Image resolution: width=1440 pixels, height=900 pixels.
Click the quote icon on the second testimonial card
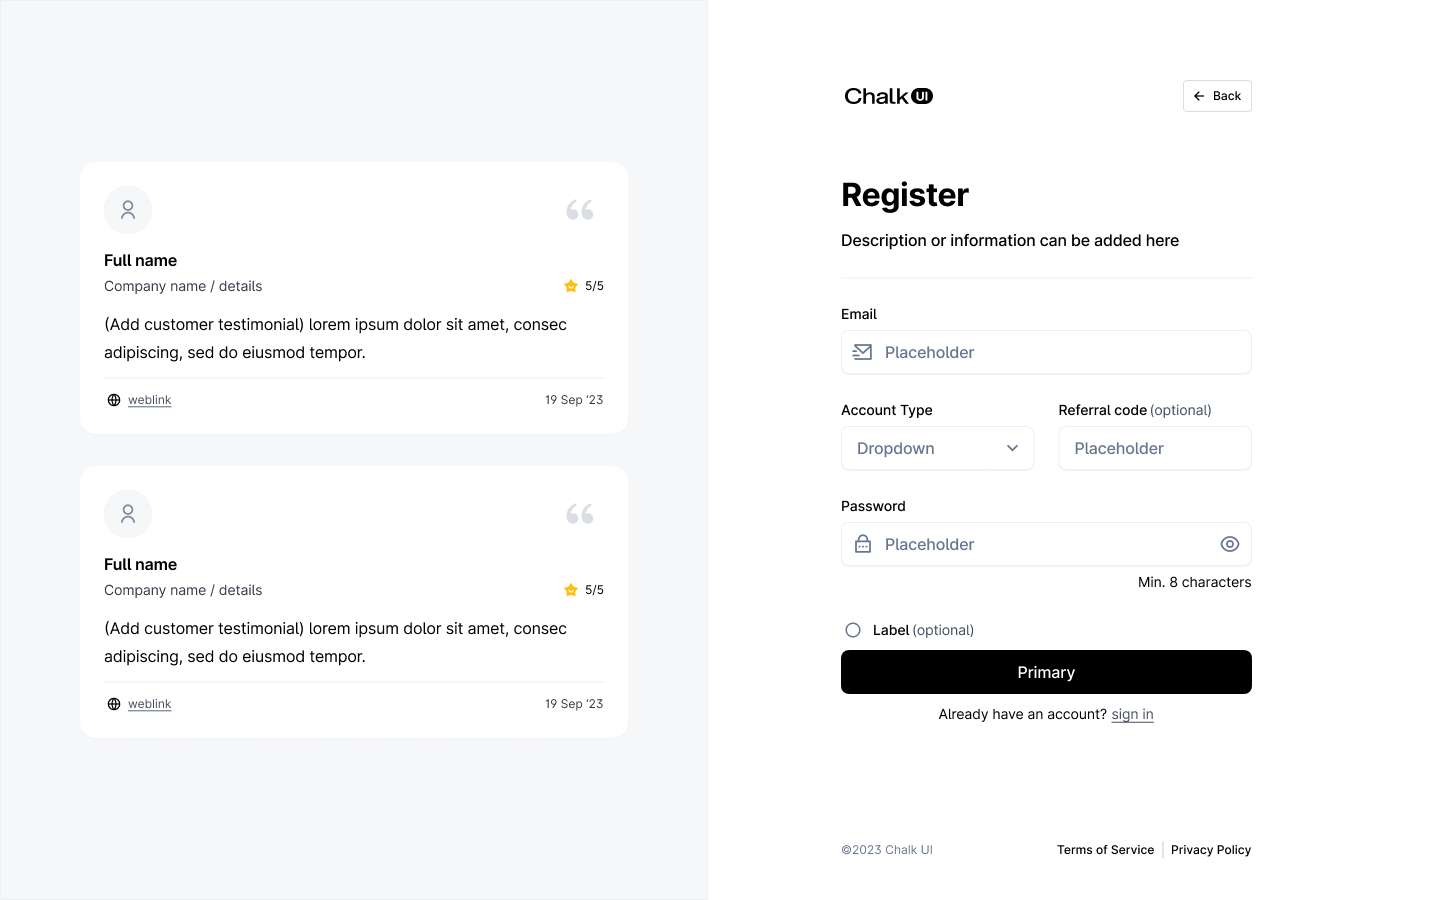tap(579, 512)
